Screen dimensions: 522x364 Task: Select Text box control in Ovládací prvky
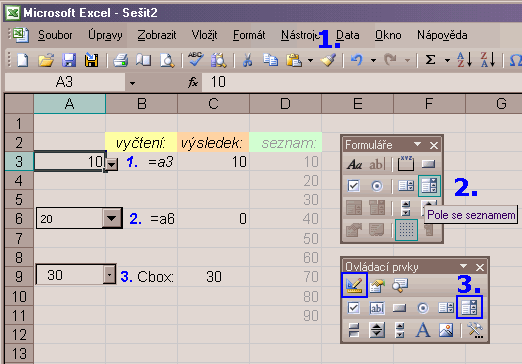point(377,308)
